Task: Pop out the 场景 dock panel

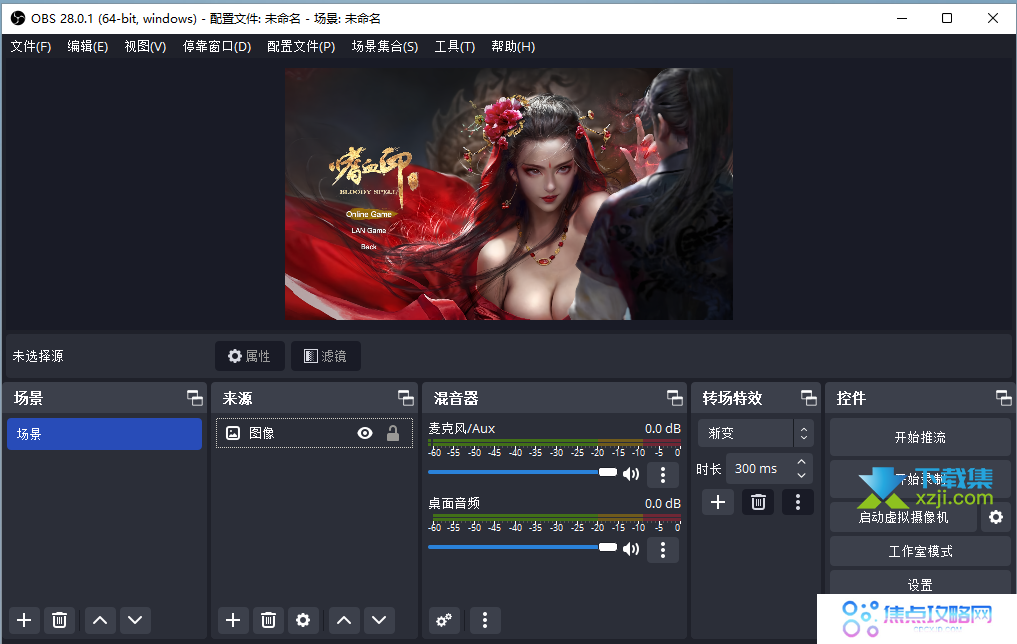Action: point(195,398)
